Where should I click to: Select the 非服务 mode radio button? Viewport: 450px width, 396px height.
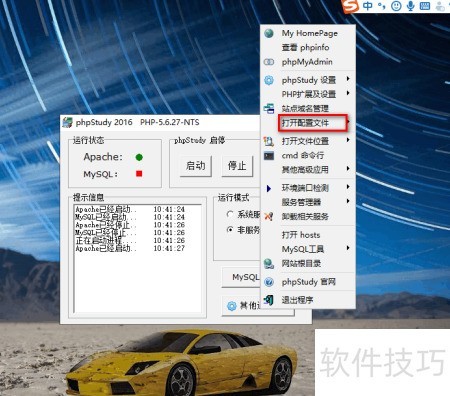[230, 229]
